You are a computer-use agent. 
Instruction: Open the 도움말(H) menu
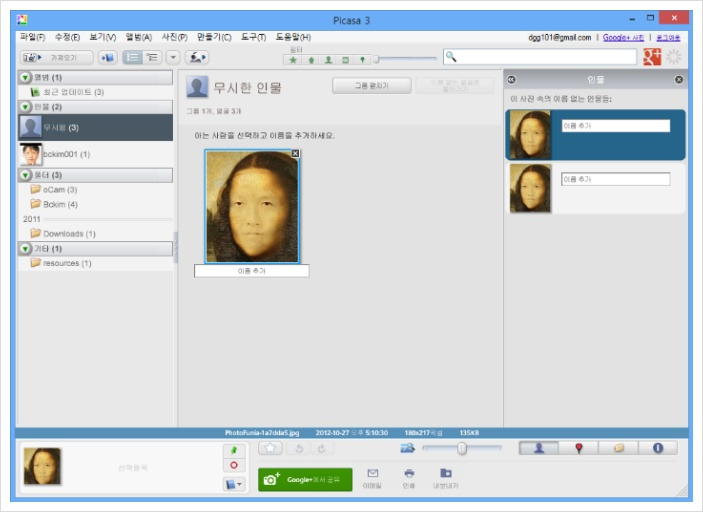pyautogui.click(x=293, y=37)
